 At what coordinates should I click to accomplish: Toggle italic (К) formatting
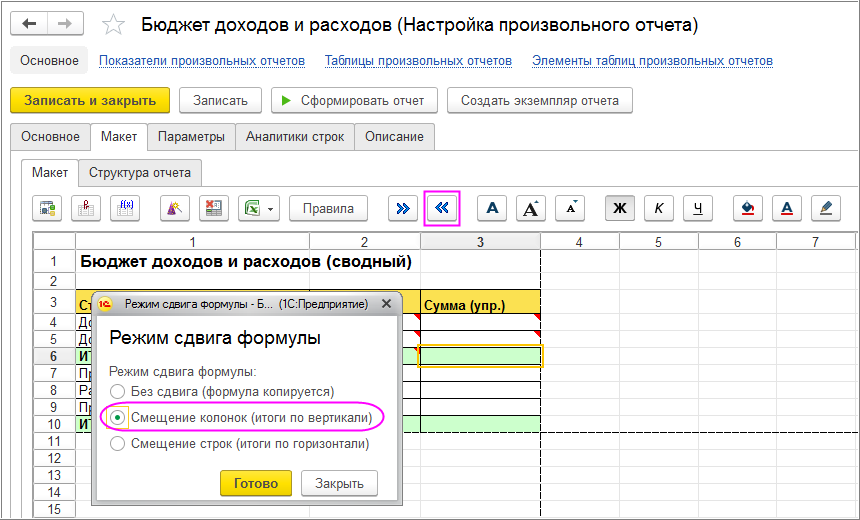click(658, 208)
